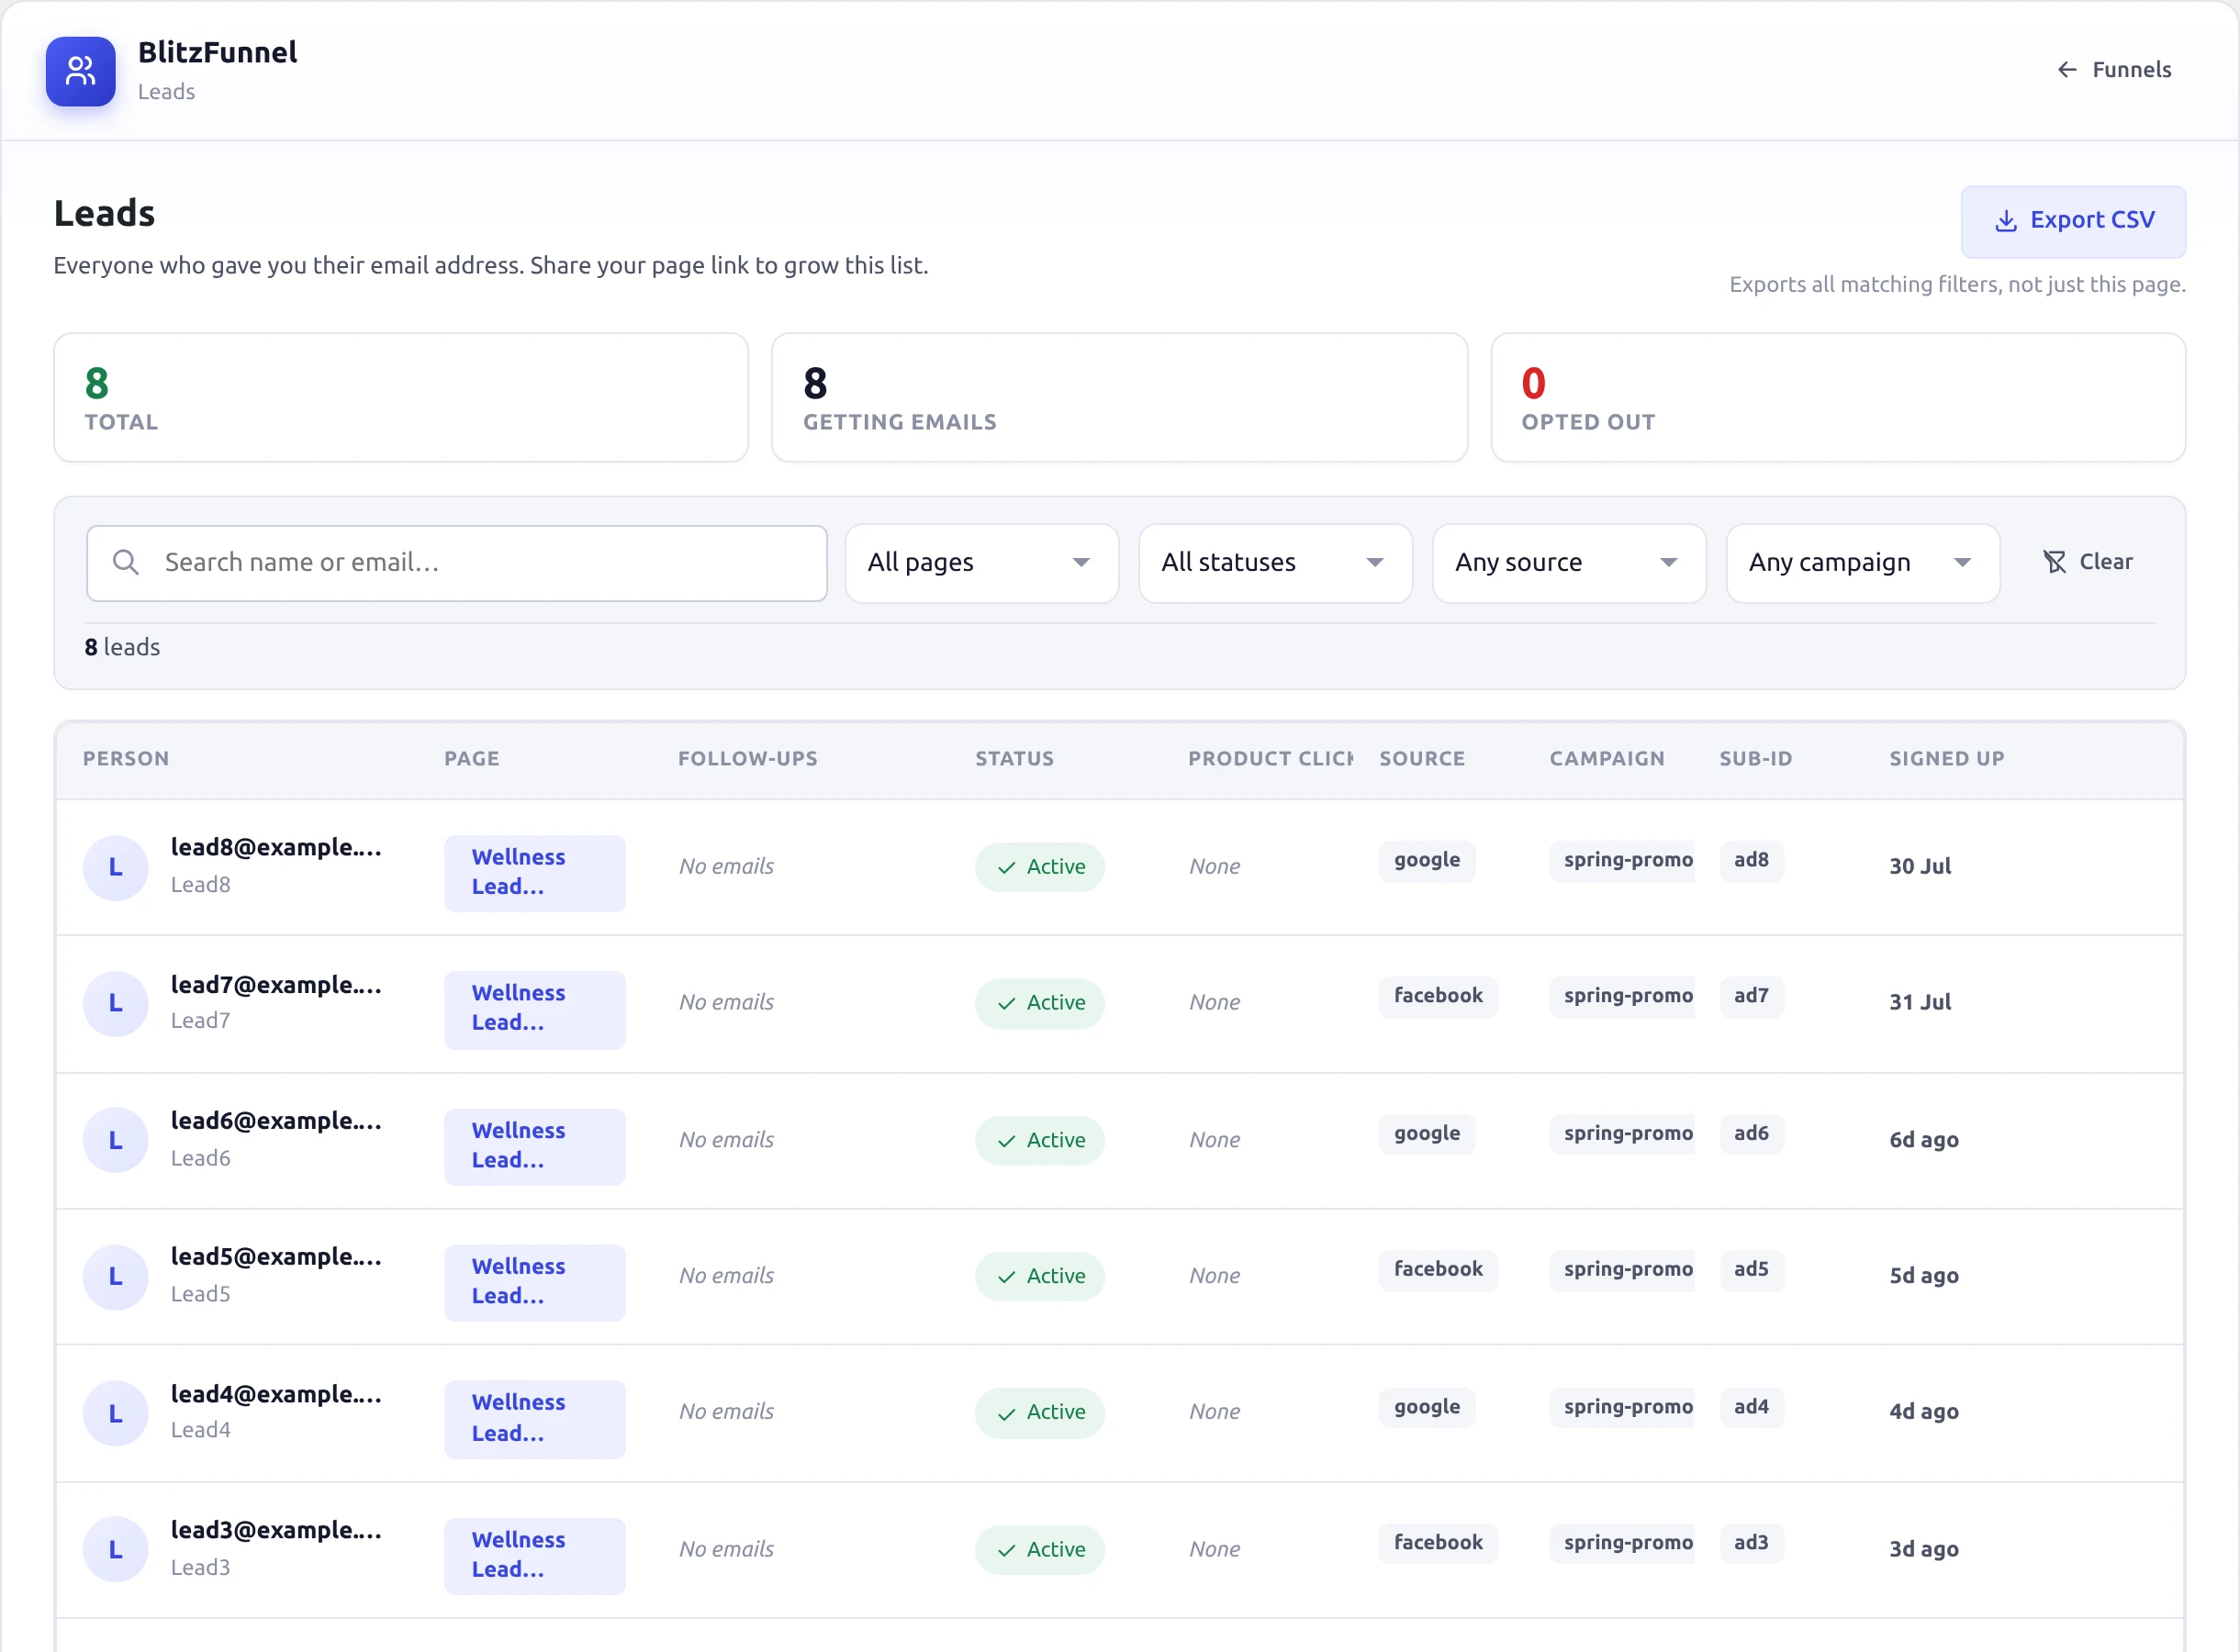Click the Follow-ups column header
Viewport: 2240px width, 1652px height.
747,758
